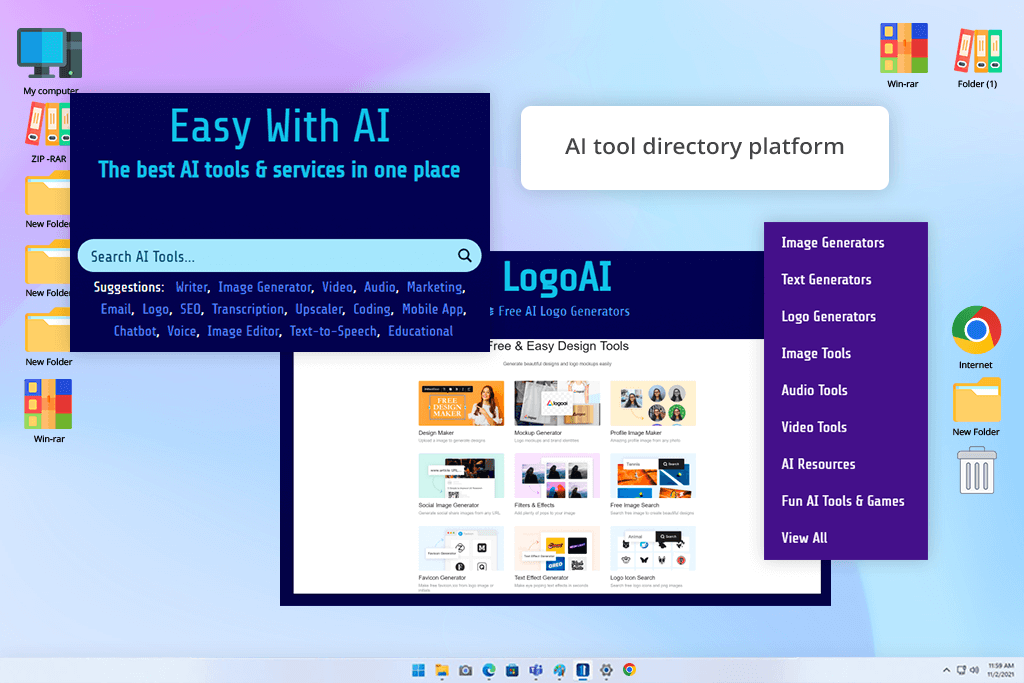Image resolution: width=1024 pixels, height=683 pixels.
Task: Click the Logo suggestion link
Action: [155, 310]
